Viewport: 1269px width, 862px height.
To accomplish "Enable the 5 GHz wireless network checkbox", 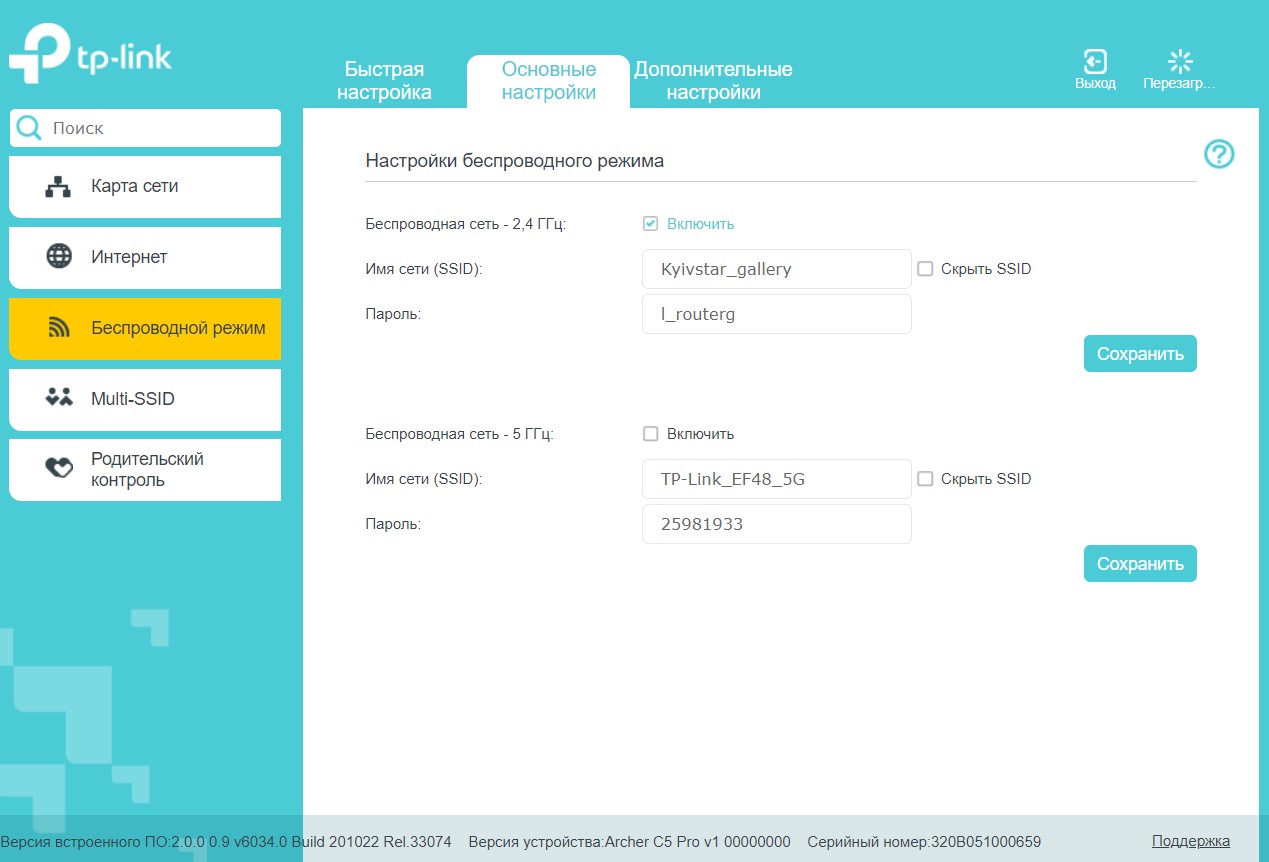I will tap(650, 434).
